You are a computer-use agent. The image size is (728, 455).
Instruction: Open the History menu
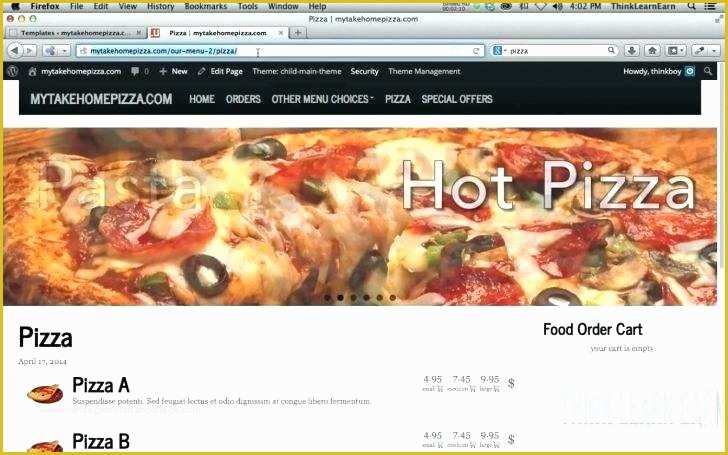pyautogui.click(x=160, y=6)
